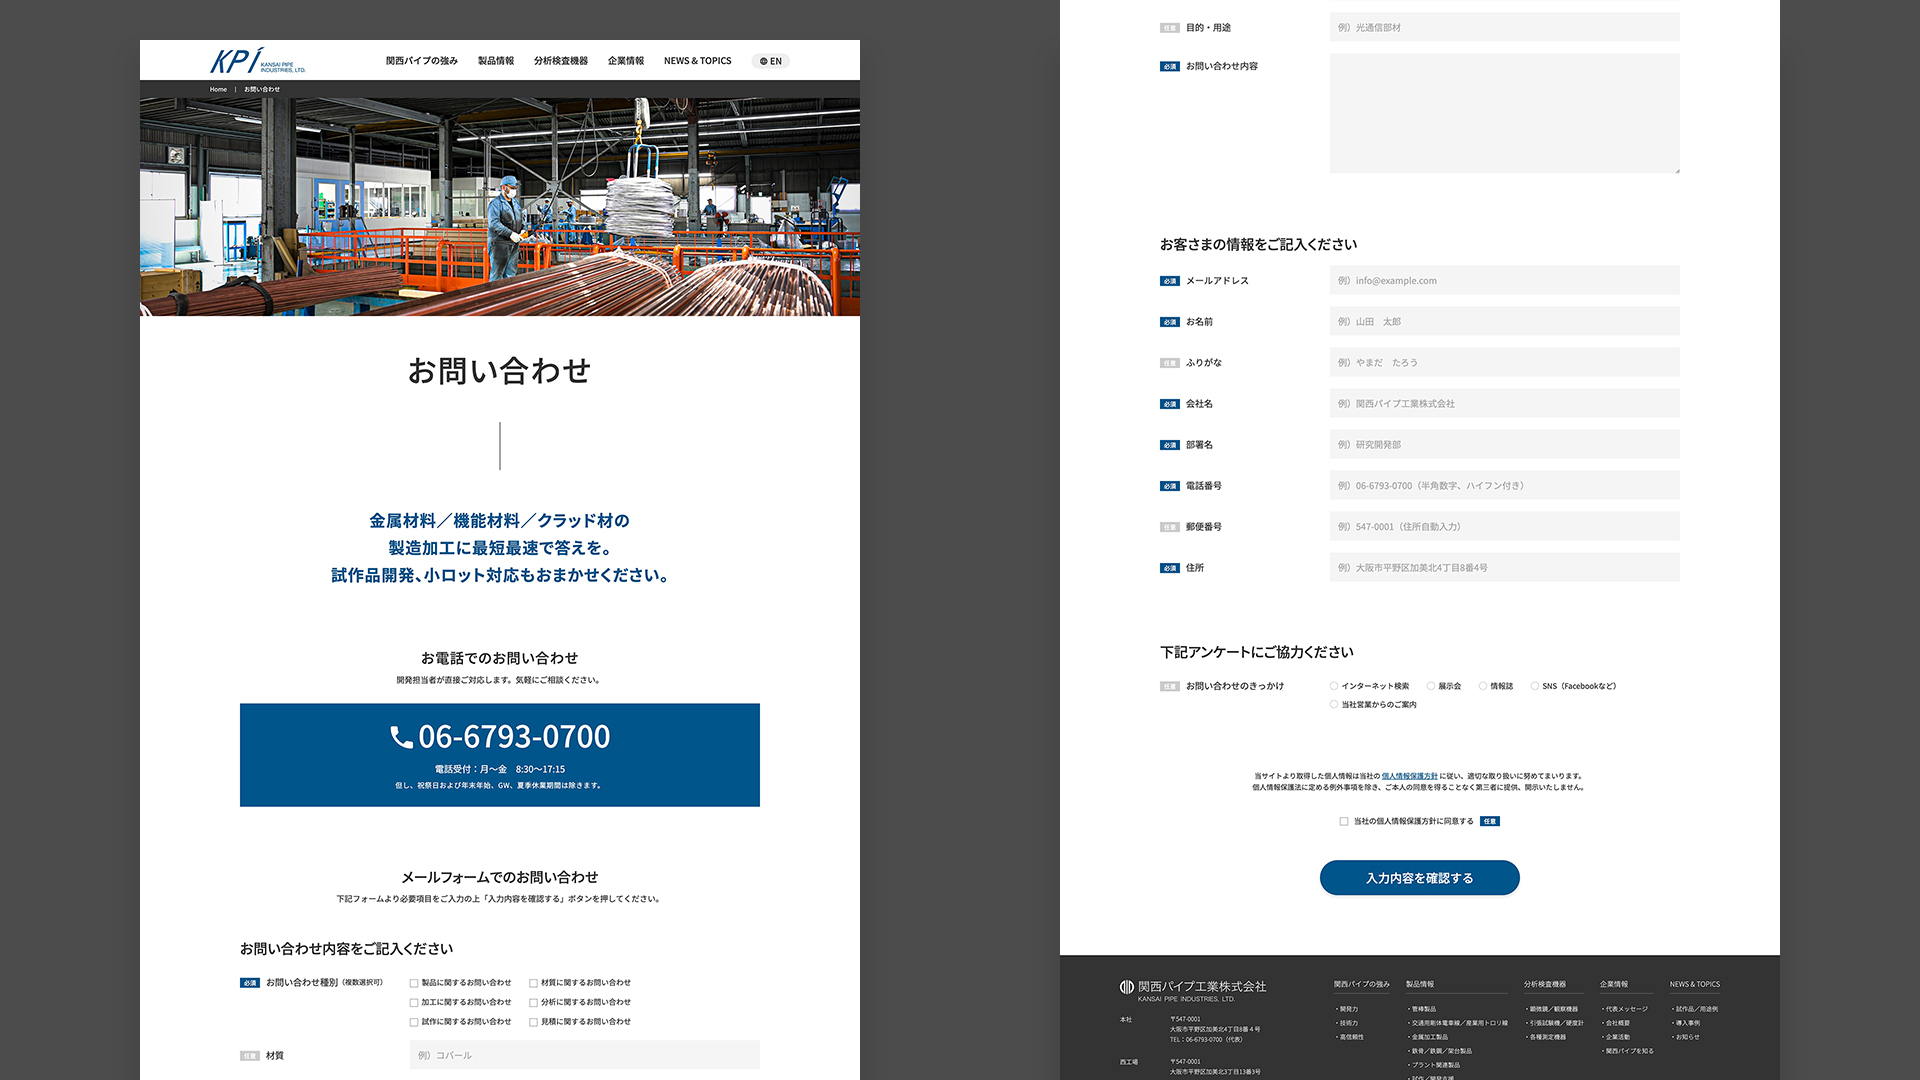Open NEWS & TOPICS header menu
Screen dimensions: 1920x1080
pos(697,61)
